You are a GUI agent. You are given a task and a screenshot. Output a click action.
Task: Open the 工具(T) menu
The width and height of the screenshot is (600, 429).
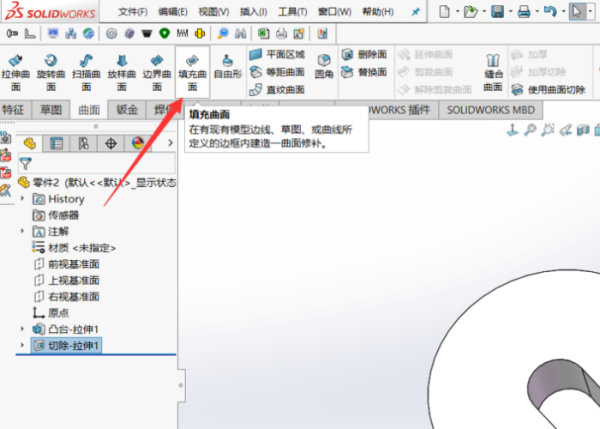coord(293,12)
